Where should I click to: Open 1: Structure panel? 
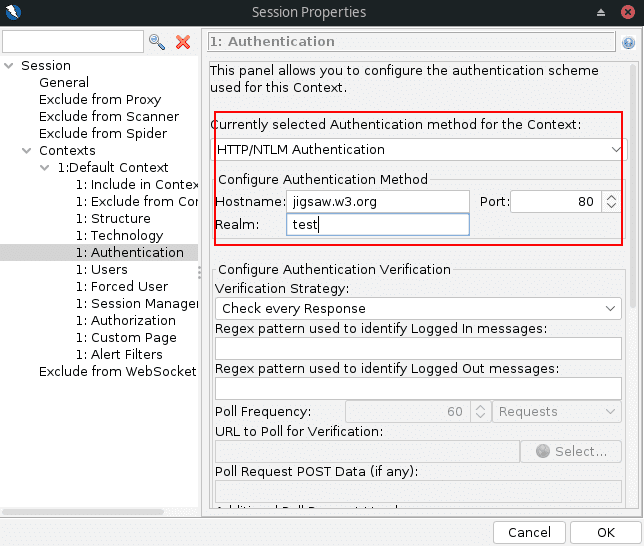tap(113, 219)
